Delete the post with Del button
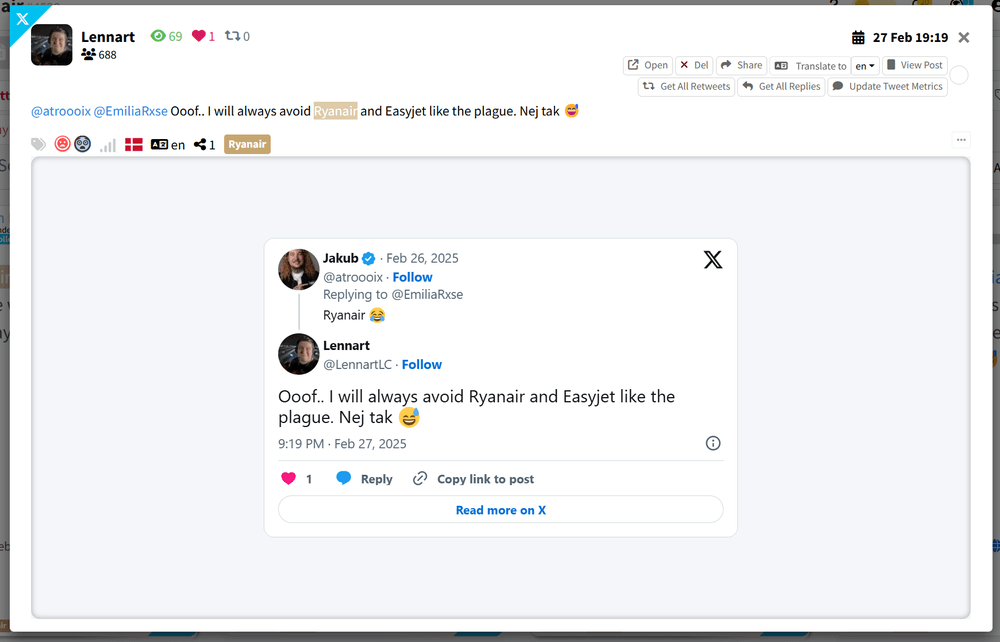Viewport: 1000px width, 642px height. (694, 65)
